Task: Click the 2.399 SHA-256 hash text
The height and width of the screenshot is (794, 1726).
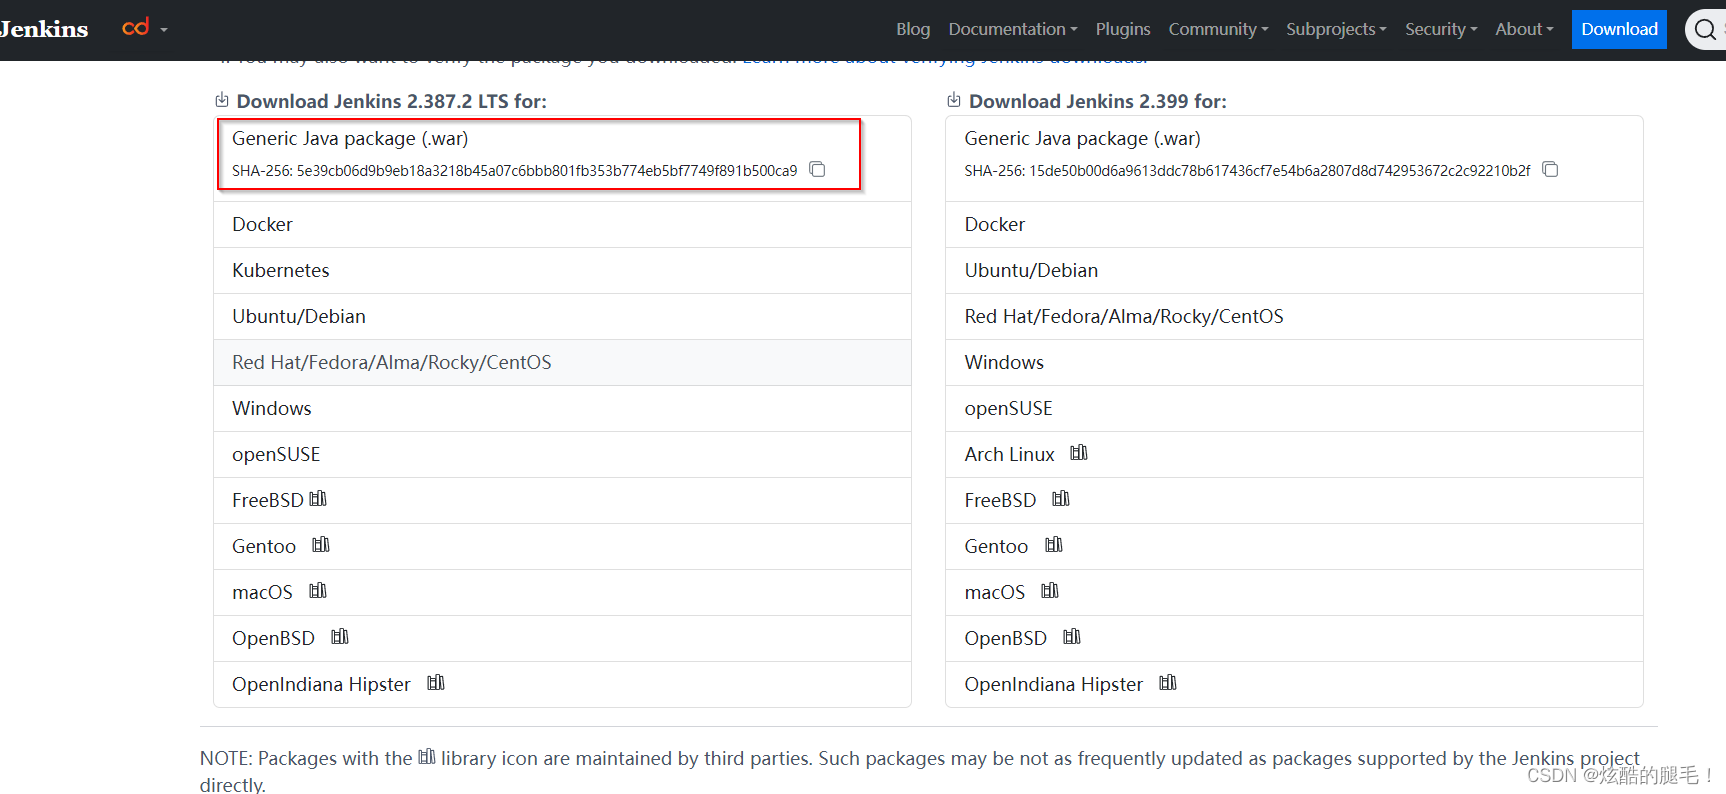Action: (1247, 171)
